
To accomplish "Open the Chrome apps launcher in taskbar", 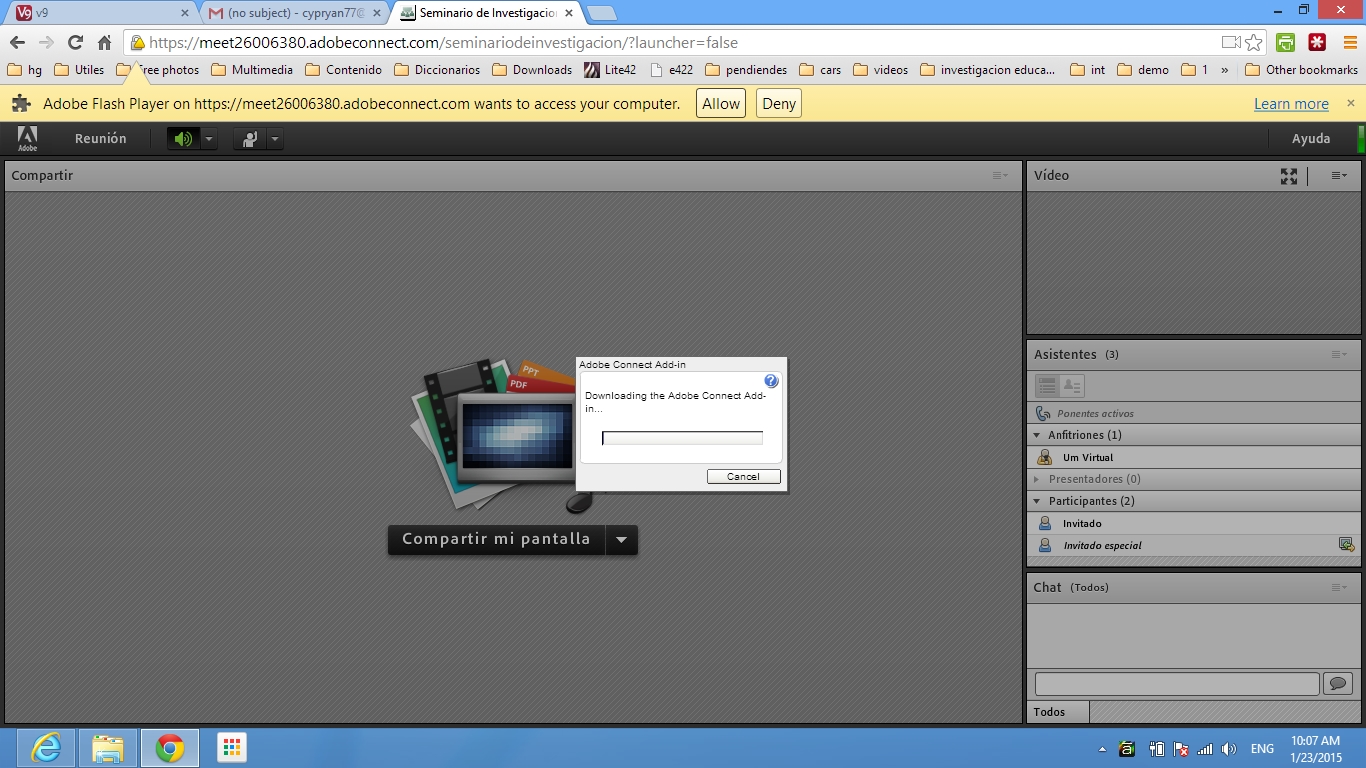I will (232, 748).
